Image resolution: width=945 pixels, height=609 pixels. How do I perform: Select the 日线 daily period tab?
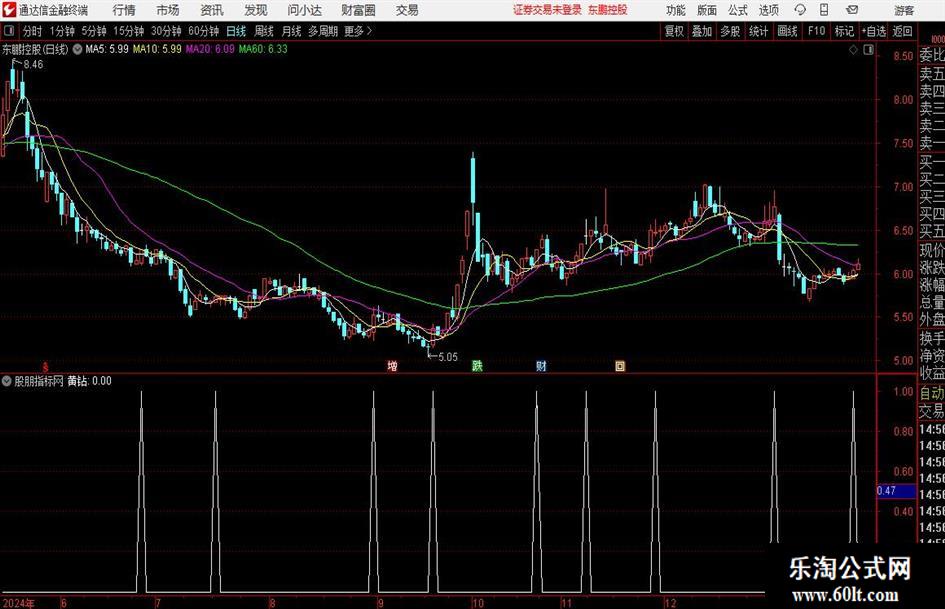point(236,31)
